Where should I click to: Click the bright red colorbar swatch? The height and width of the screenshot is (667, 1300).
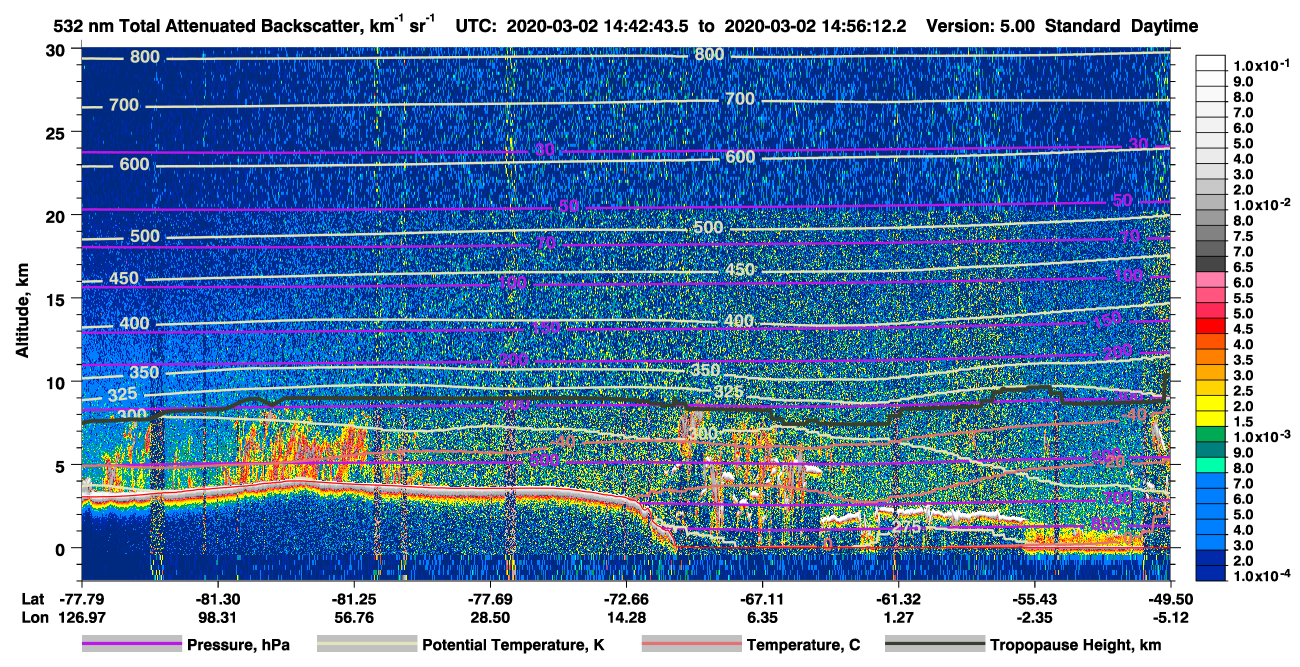1211,324
